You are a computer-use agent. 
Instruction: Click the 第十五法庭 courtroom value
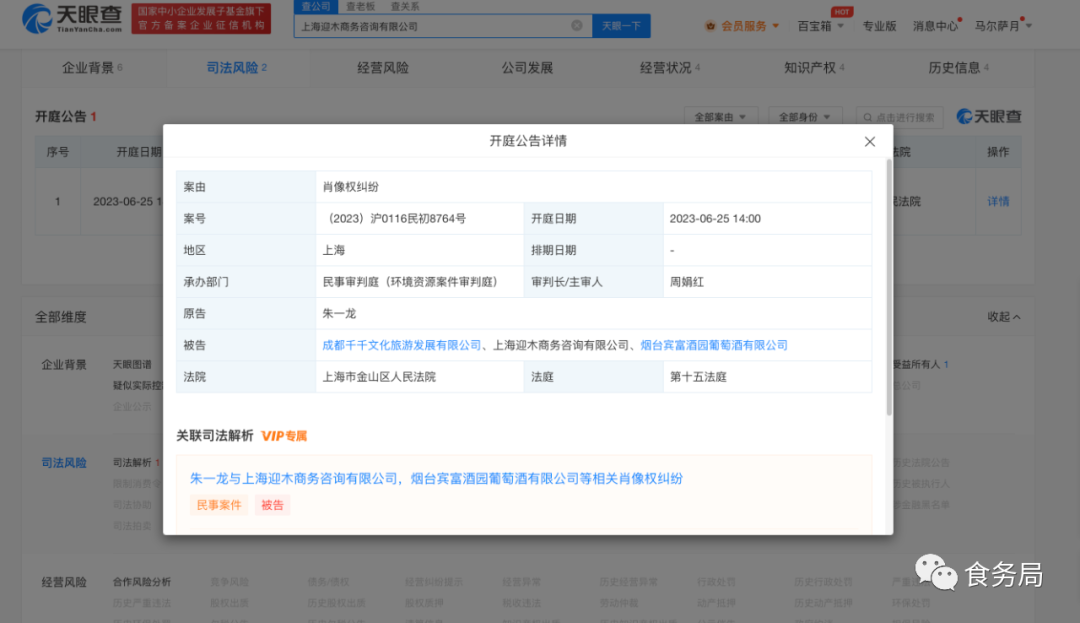pos(698,377)
